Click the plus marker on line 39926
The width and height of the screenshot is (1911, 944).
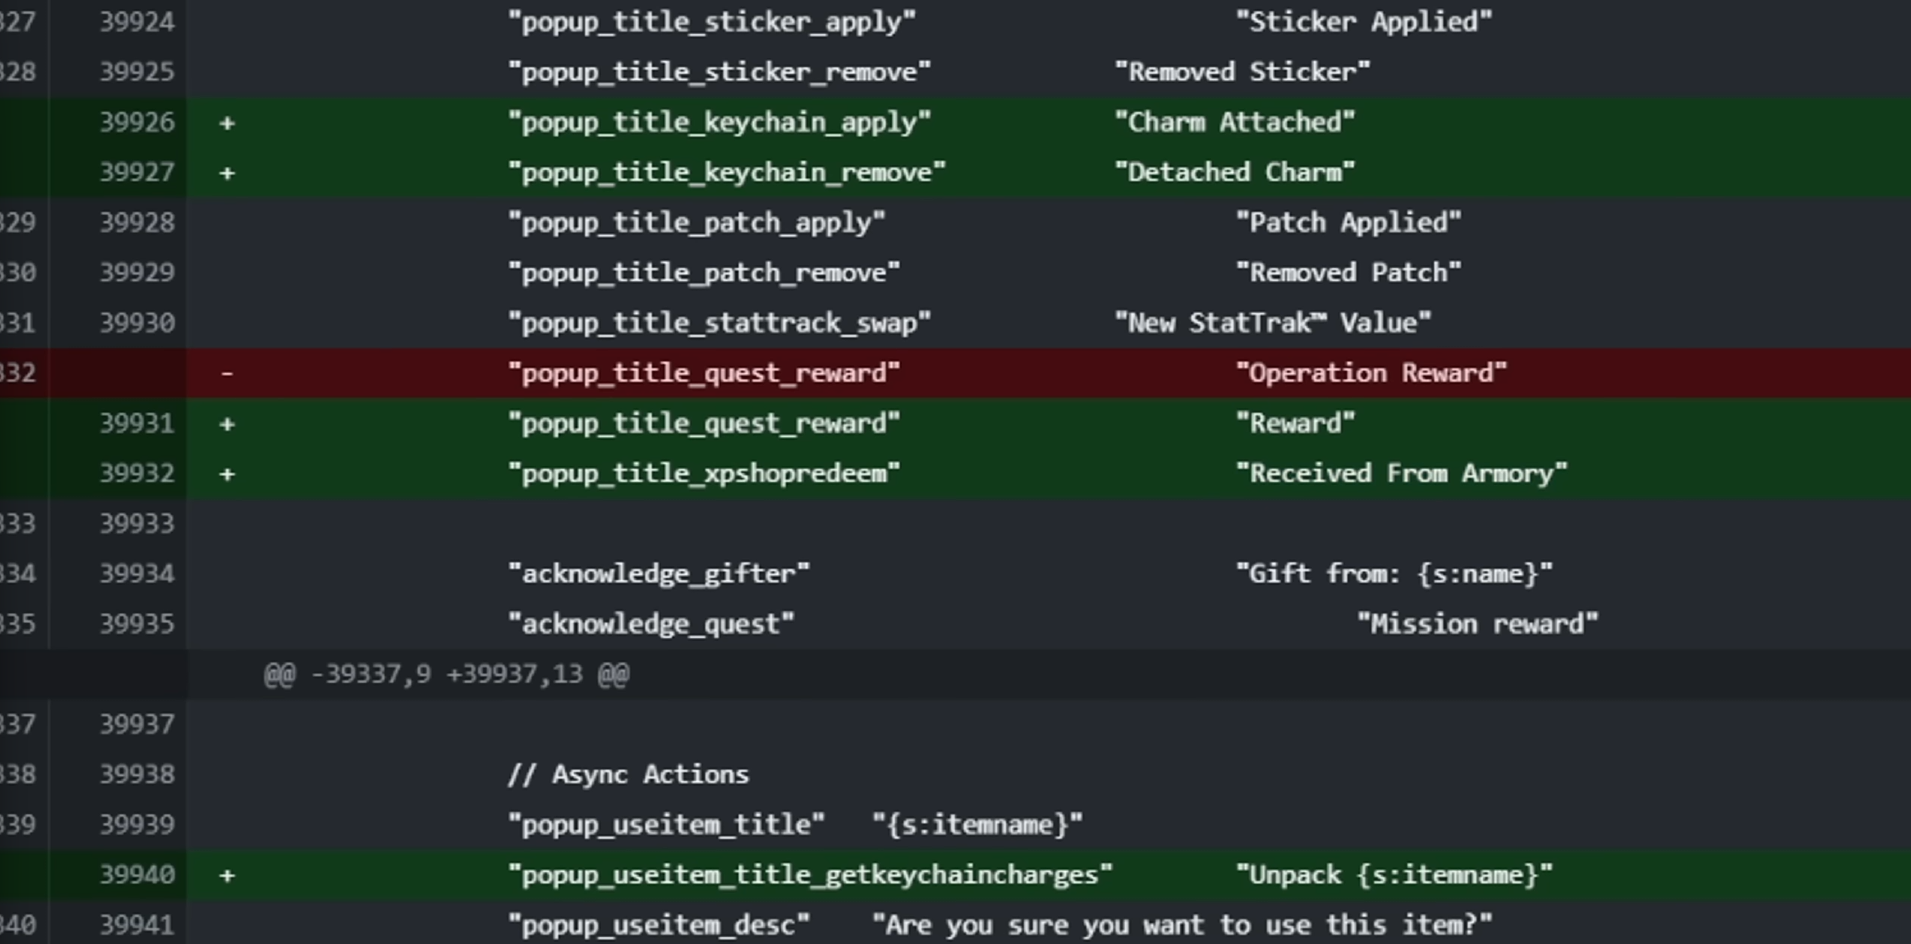coord(227,123)
